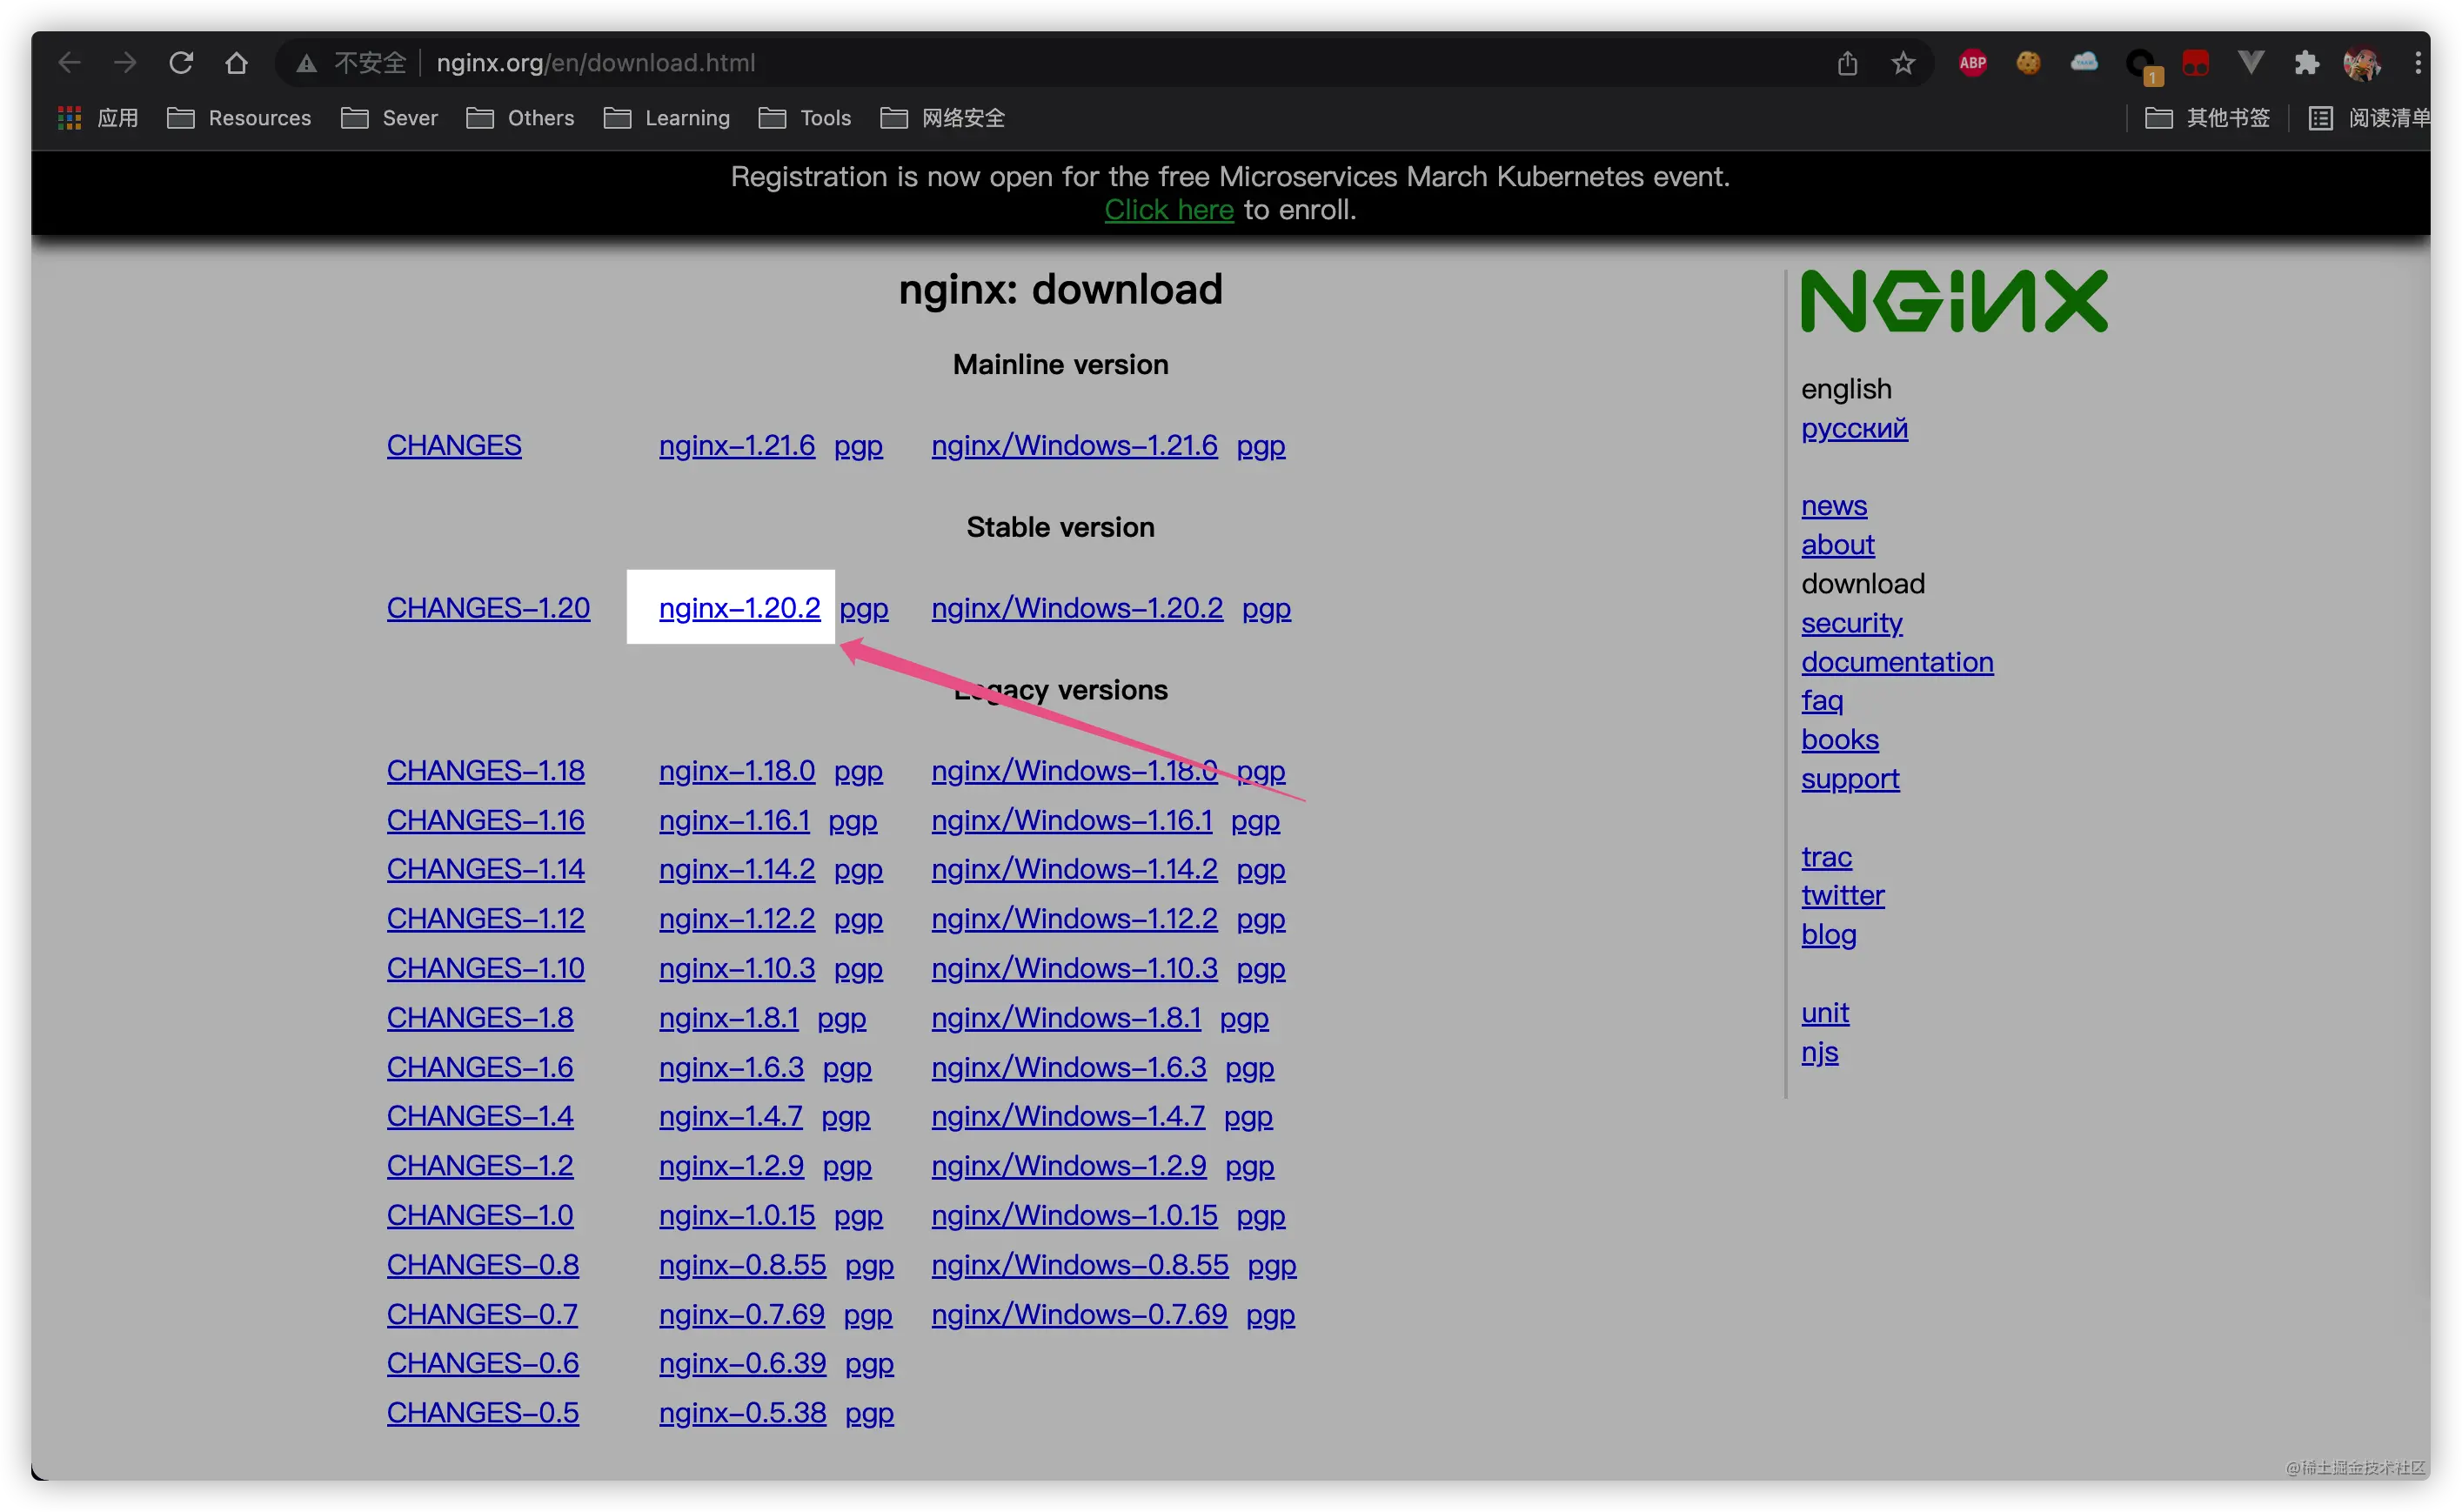Image resolution: width=2462 pixels, height=1512 pixels.
Task: Open the Sever bookmarks folder
Action: point(389,117)
